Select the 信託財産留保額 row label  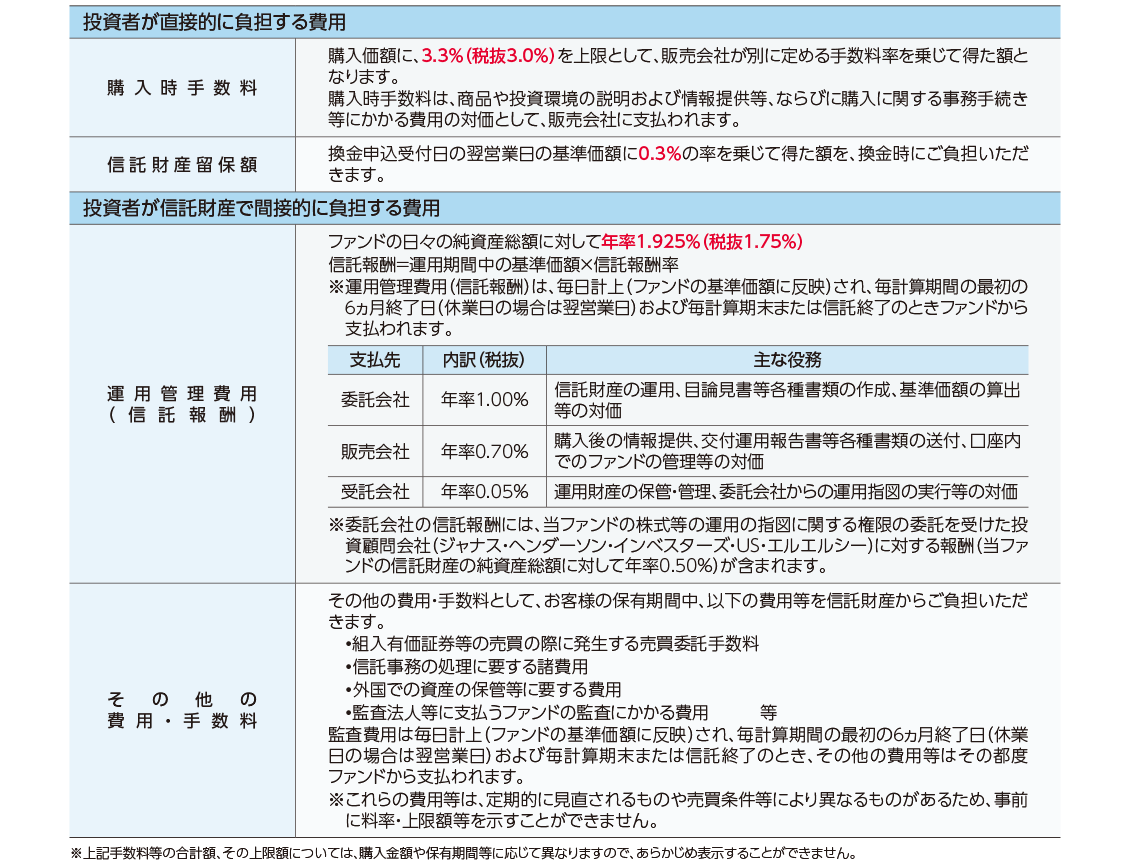(x=182, y=164)
